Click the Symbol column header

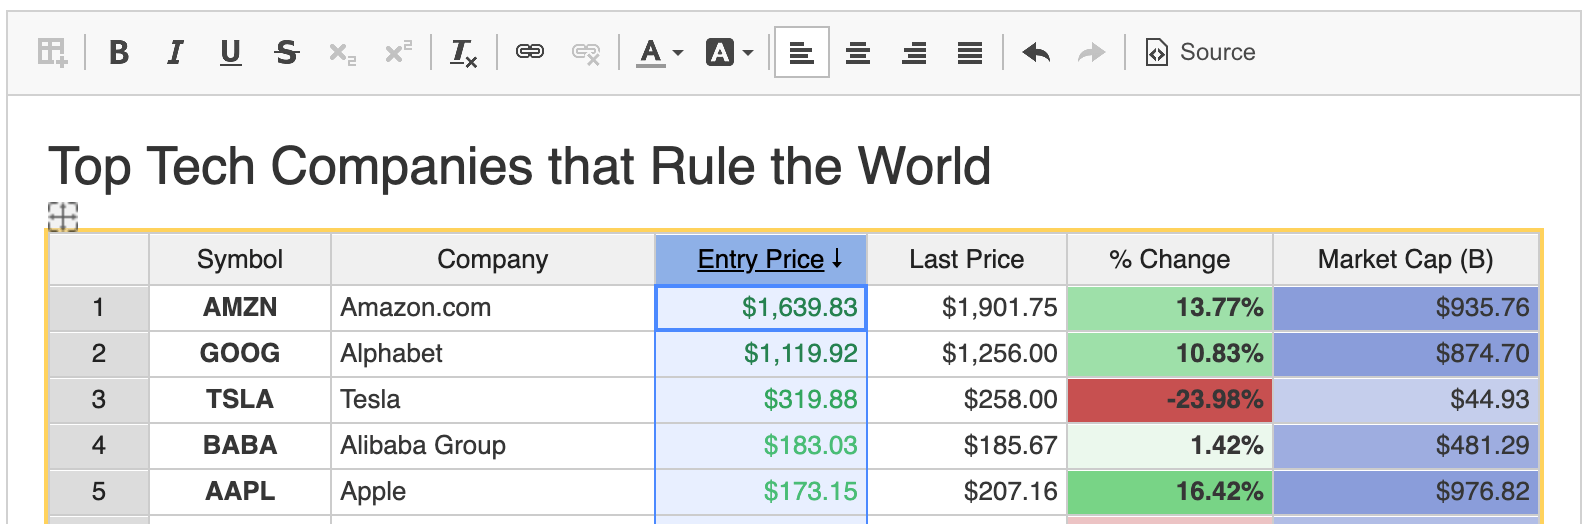(240, 260)
